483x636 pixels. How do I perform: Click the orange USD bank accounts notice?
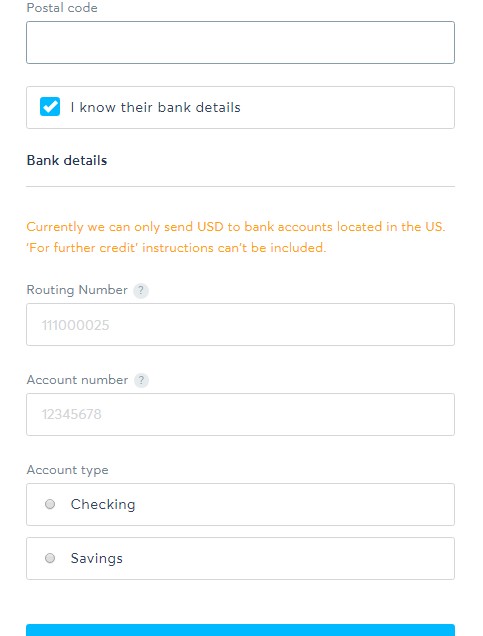click(236, 226)
